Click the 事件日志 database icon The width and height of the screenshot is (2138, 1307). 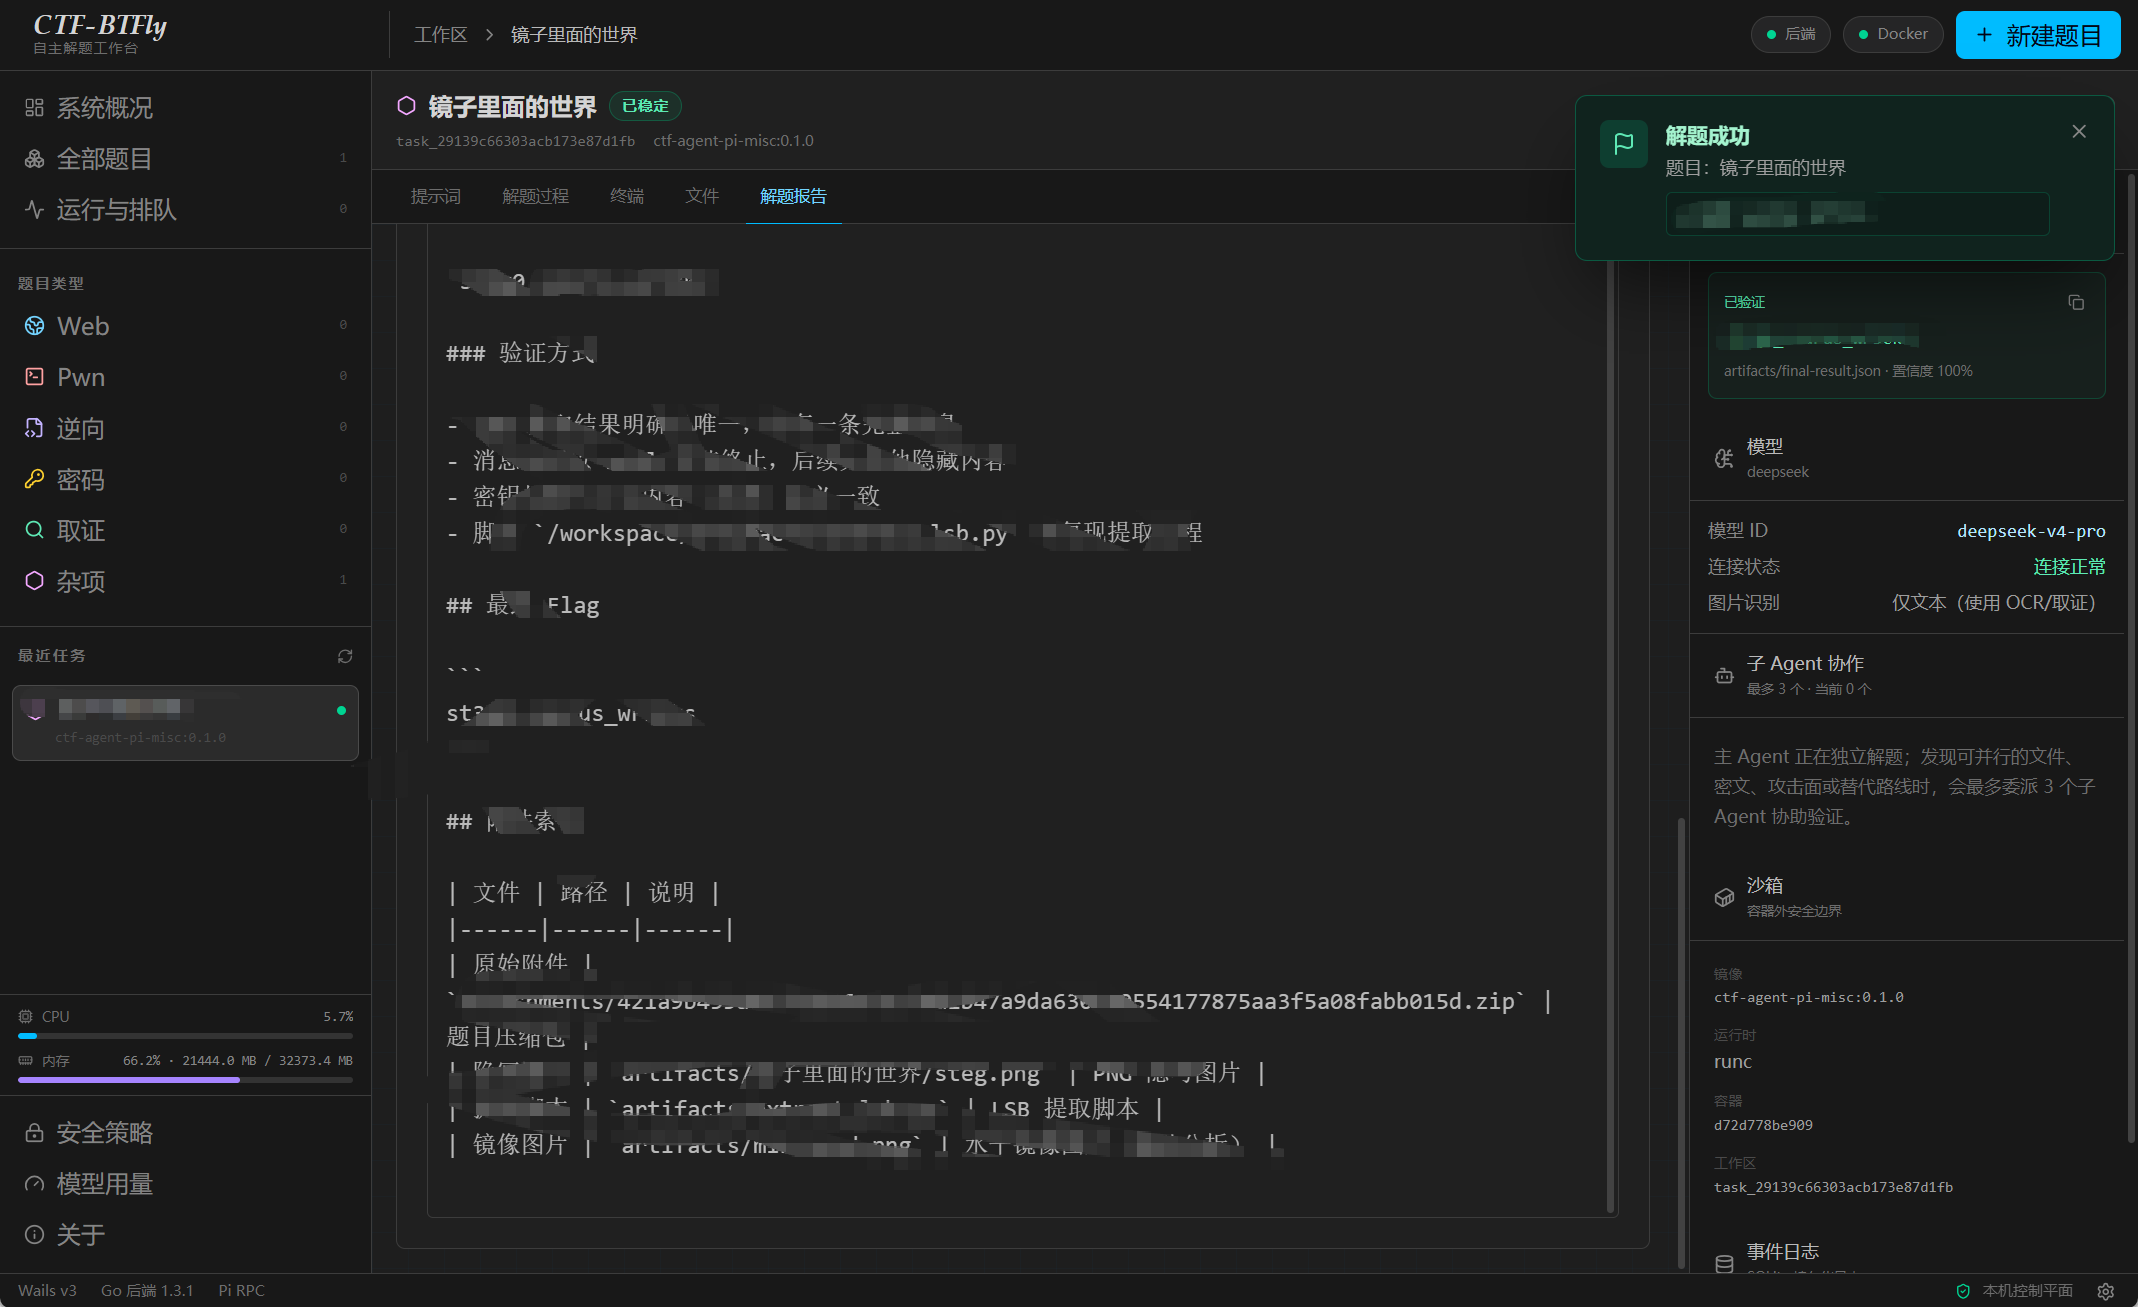pos(1724,1263)
